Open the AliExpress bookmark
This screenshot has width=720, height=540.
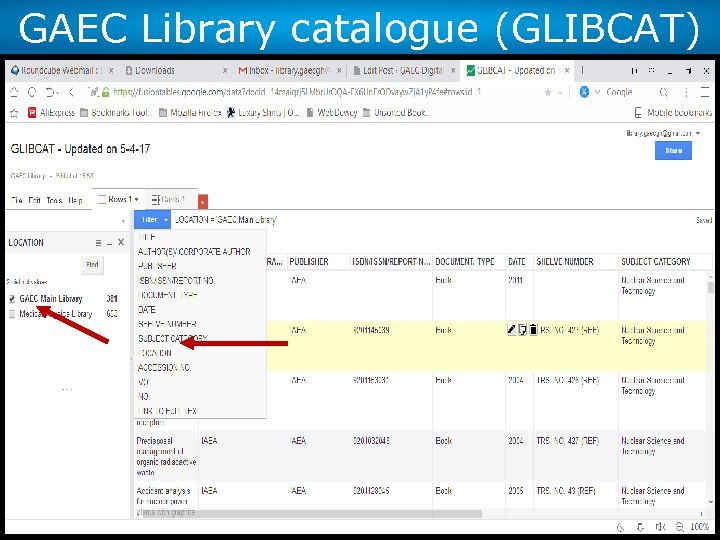coord(51,112)
